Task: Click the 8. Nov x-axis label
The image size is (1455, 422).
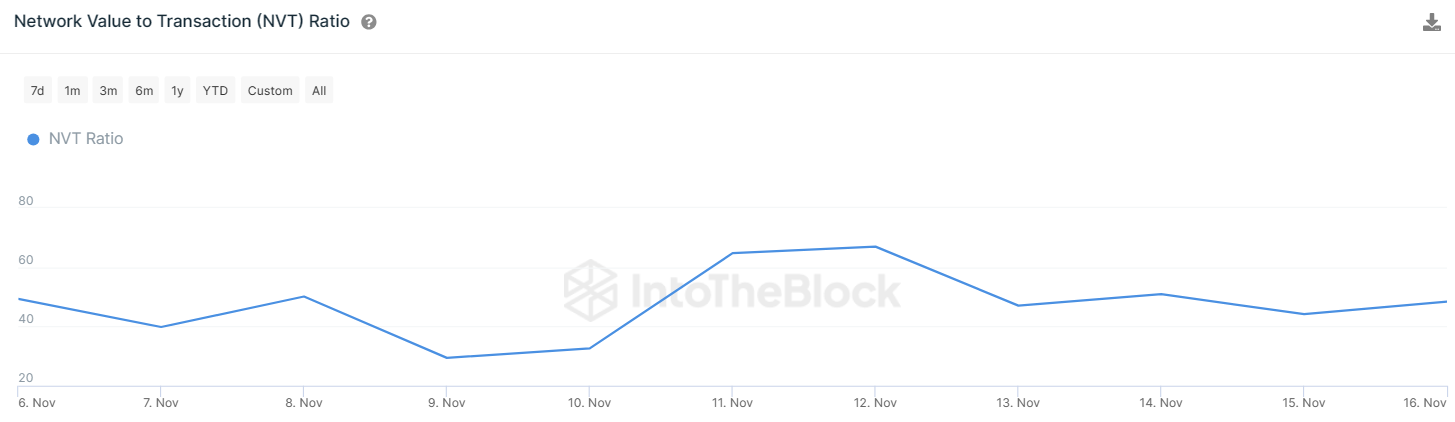Action: coord(303,403)
